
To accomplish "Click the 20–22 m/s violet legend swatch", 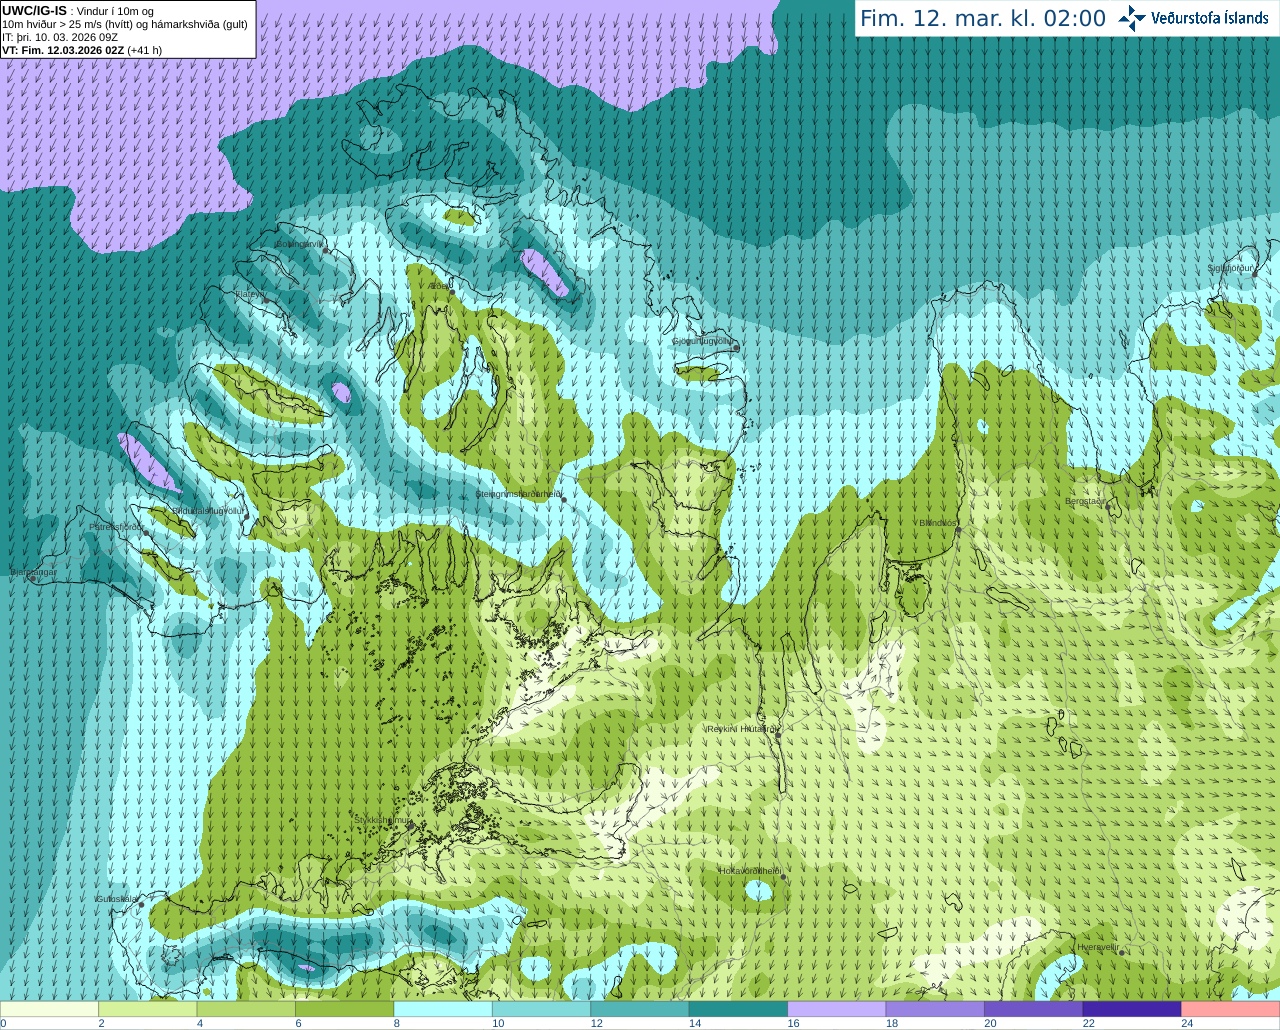I will click(1034, 1009).
